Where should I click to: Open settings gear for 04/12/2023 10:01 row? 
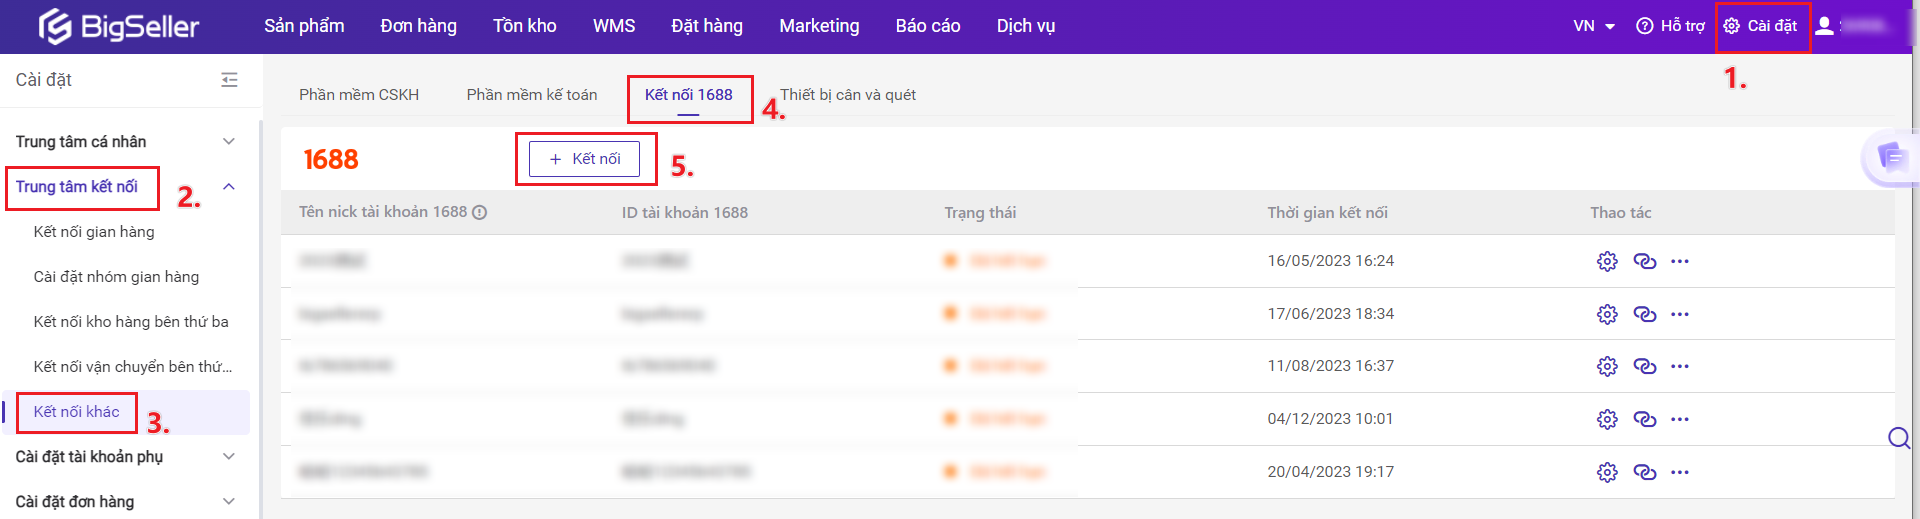pos(1607,419)
